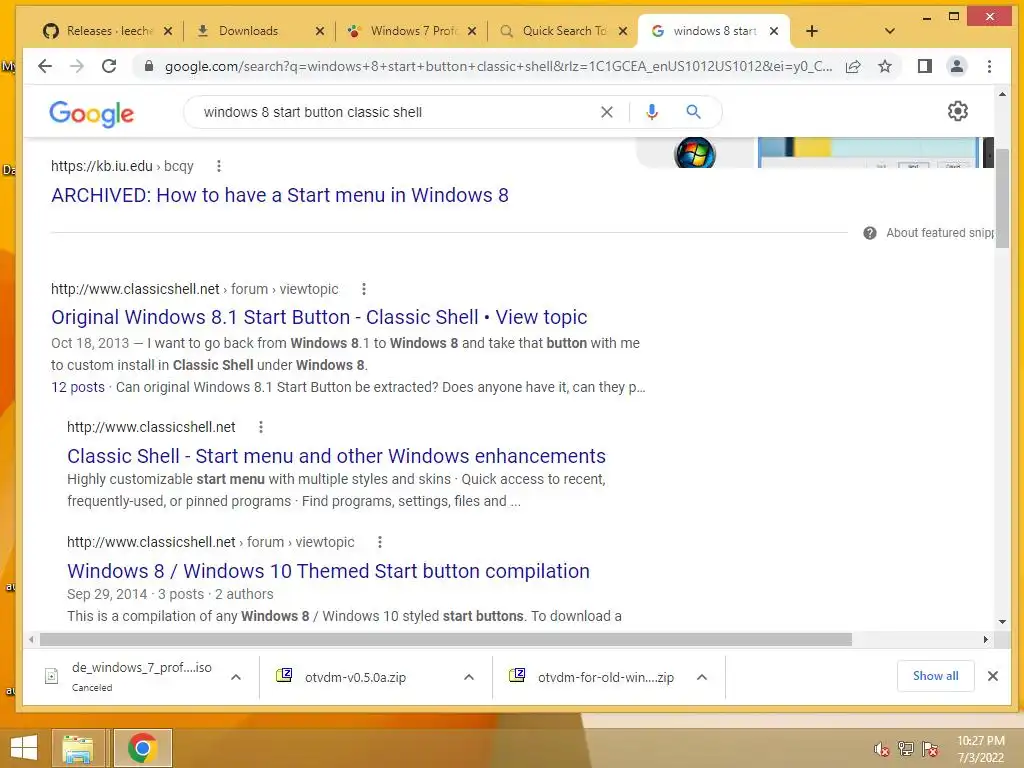Click the address bar URL
The width and height of the screenshot is (1024, 768).
pos(498,66)
